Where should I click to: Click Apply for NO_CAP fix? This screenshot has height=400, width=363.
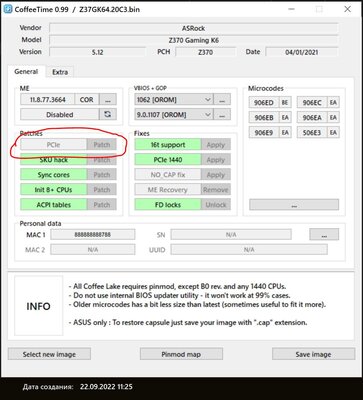[x=216, y=175]
